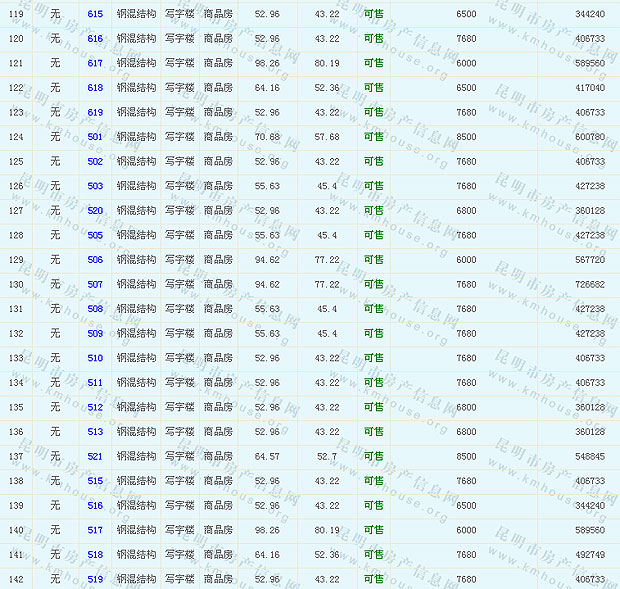Open room 506 link
Screen dimensions: 620x589
95,259
